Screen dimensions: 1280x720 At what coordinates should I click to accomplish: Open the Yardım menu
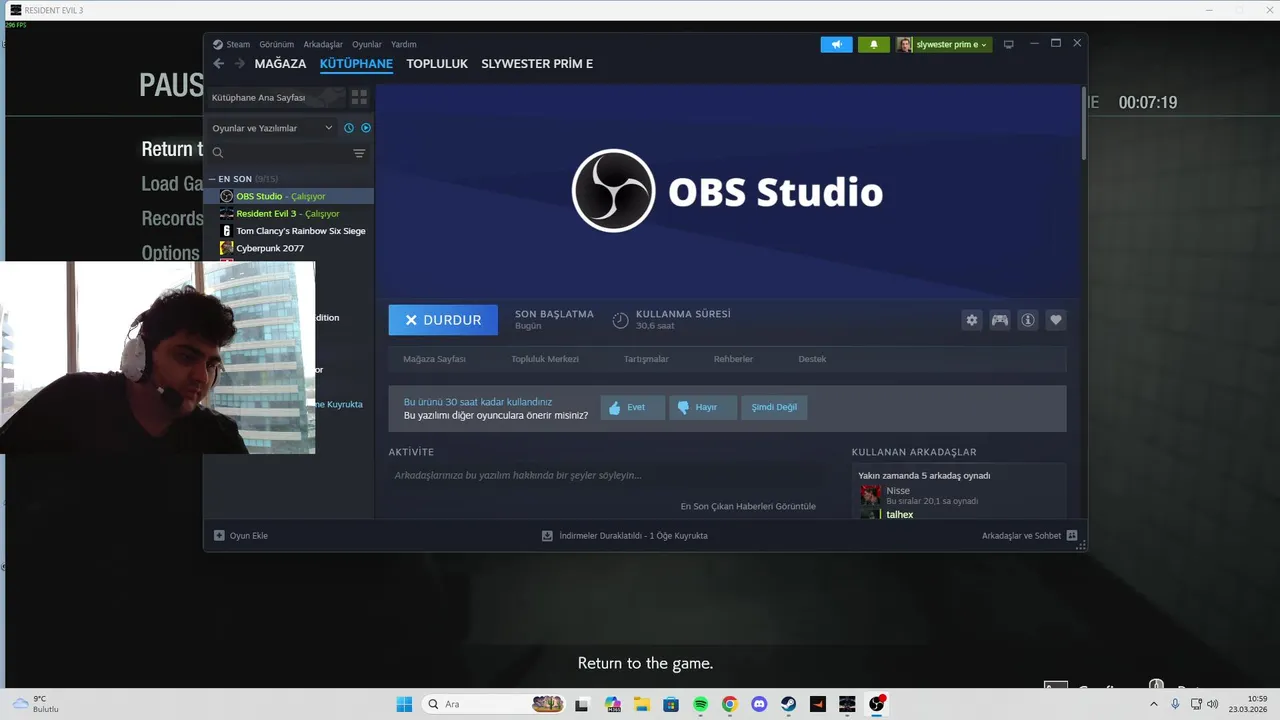404,44
